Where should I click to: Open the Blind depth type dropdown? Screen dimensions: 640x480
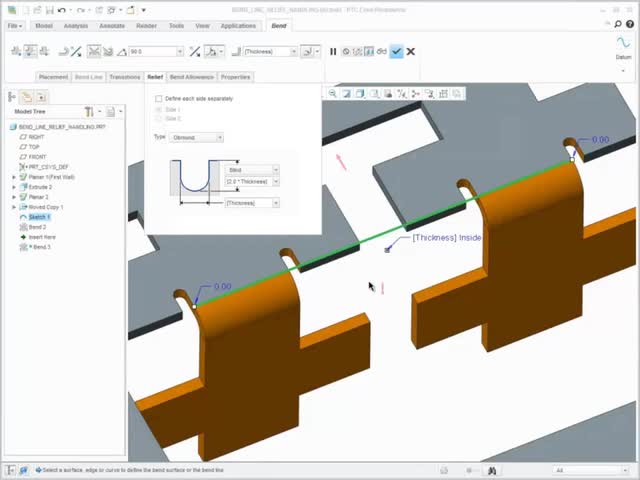click(x=276, y=170)
